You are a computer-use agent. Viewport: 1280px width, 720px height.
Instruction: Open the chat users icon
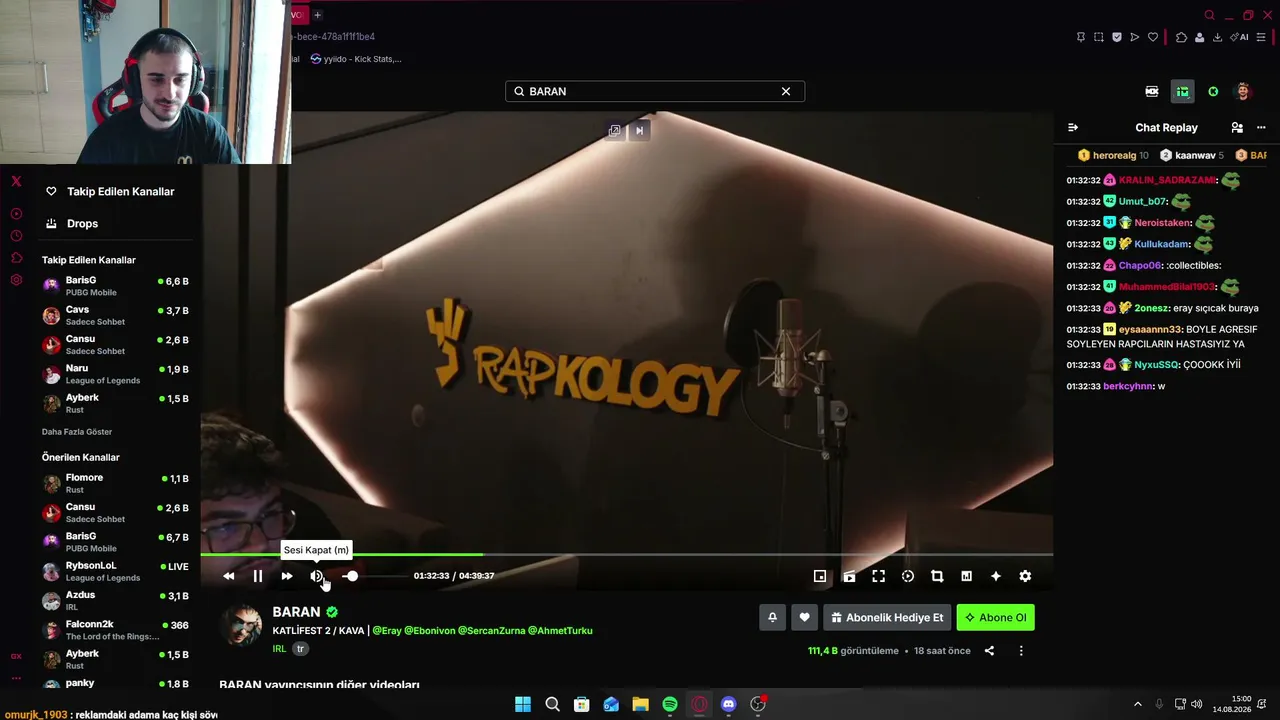click(1237, 128)
